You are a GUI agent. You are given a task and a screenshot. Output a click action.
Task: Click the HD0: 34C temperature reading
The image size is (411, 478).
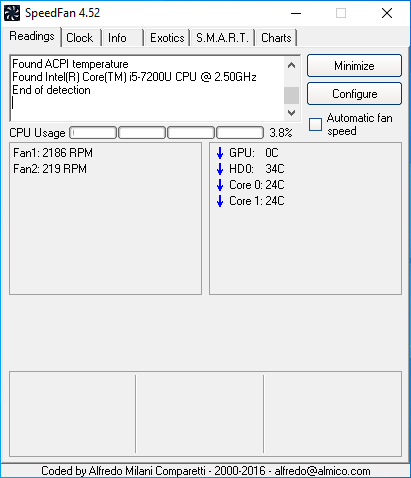pyautogui.click(x=257, y=169)
